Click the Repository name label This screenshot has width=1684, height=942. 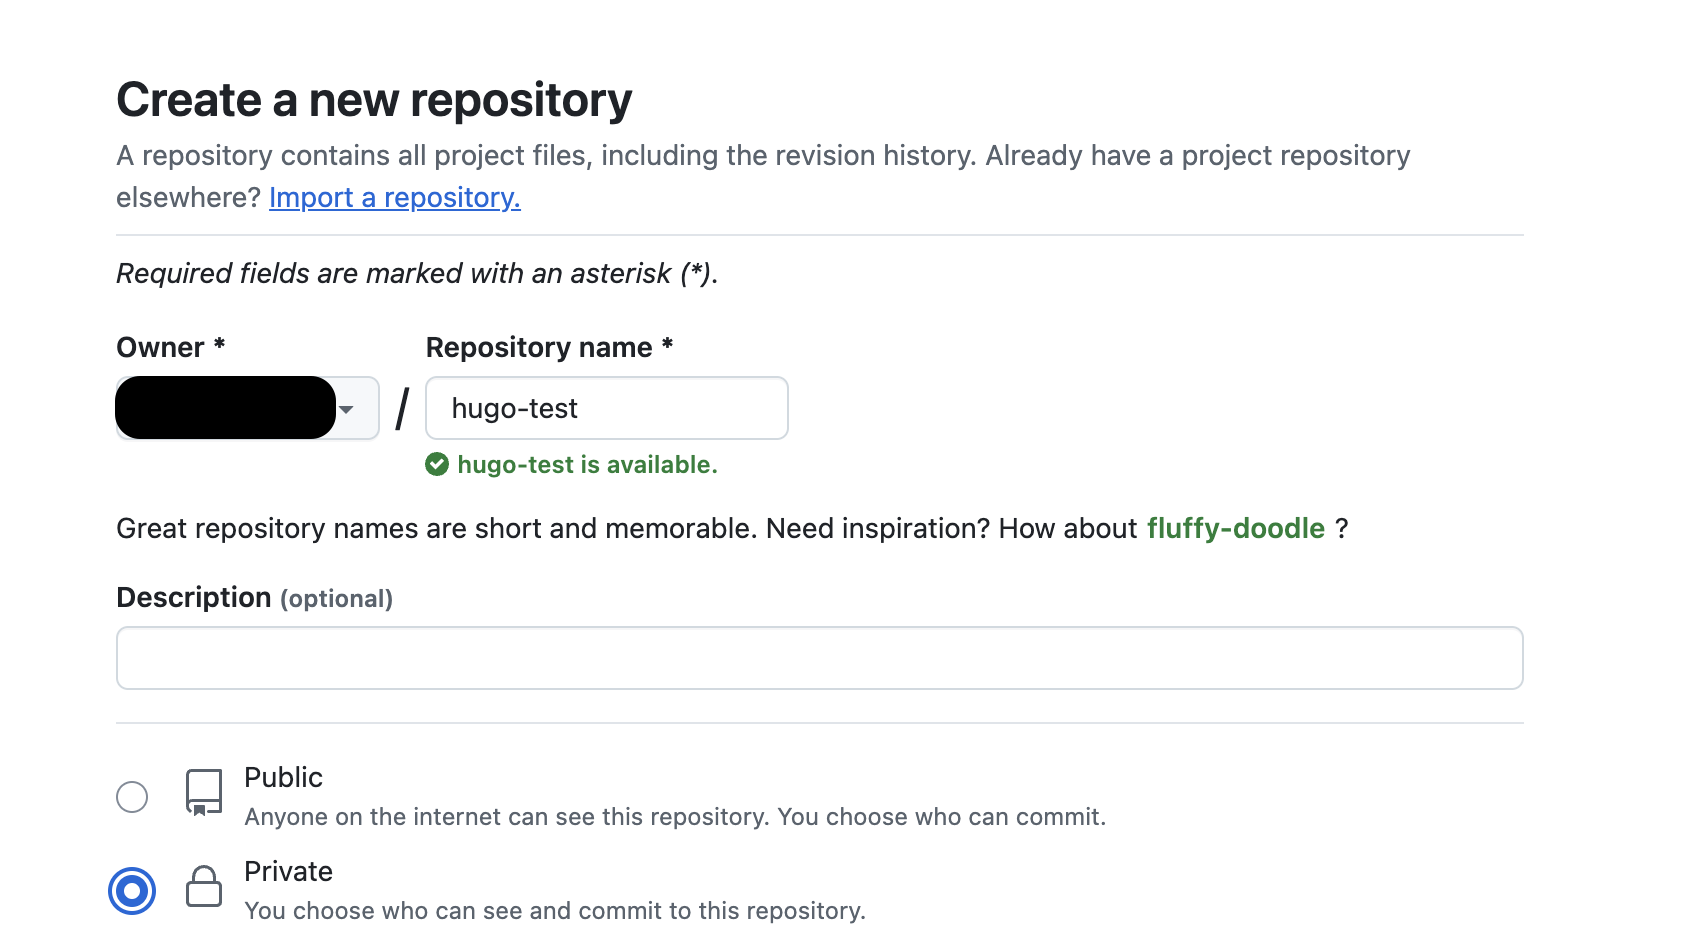pyautogui.click(x=539, y=347)
